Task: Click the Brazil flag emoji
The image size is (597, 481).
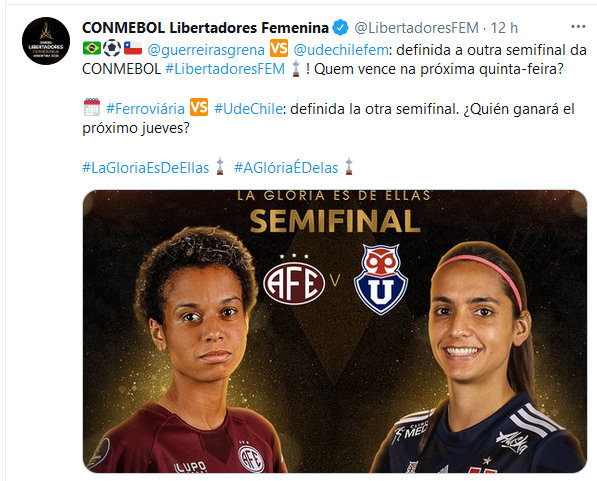Action: click(92, 48)
